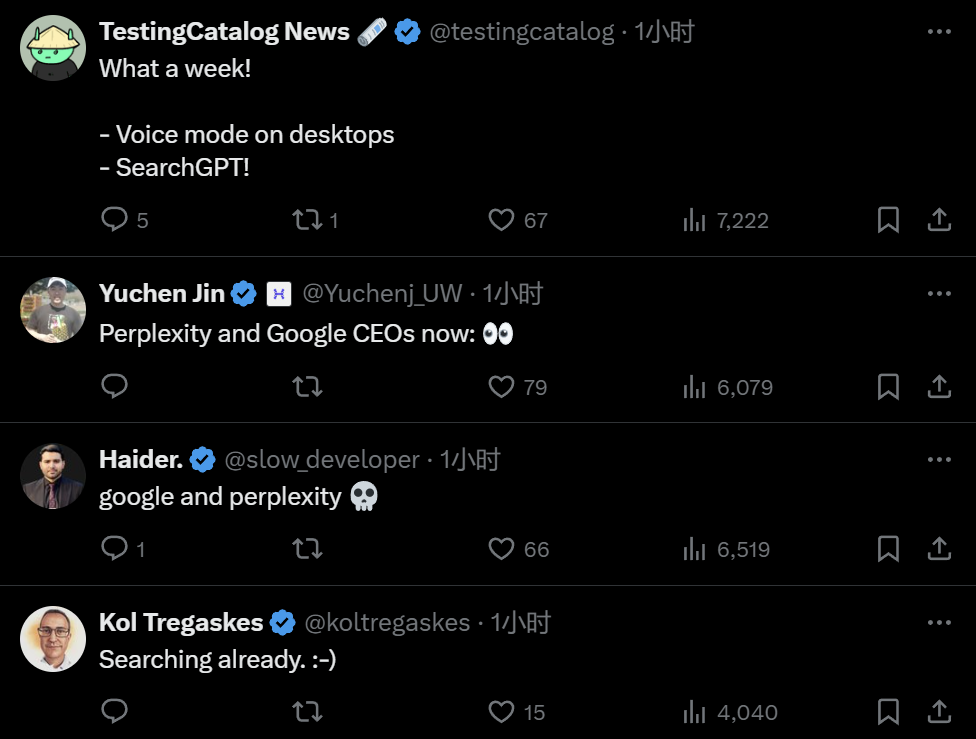
Task: Reply to TestingCatalog News tweet
Action: tap(115, 219)
